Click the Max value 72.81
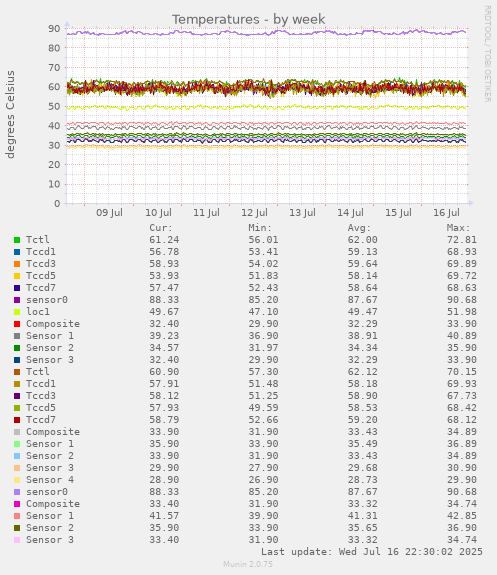 [x=462, y=240]
